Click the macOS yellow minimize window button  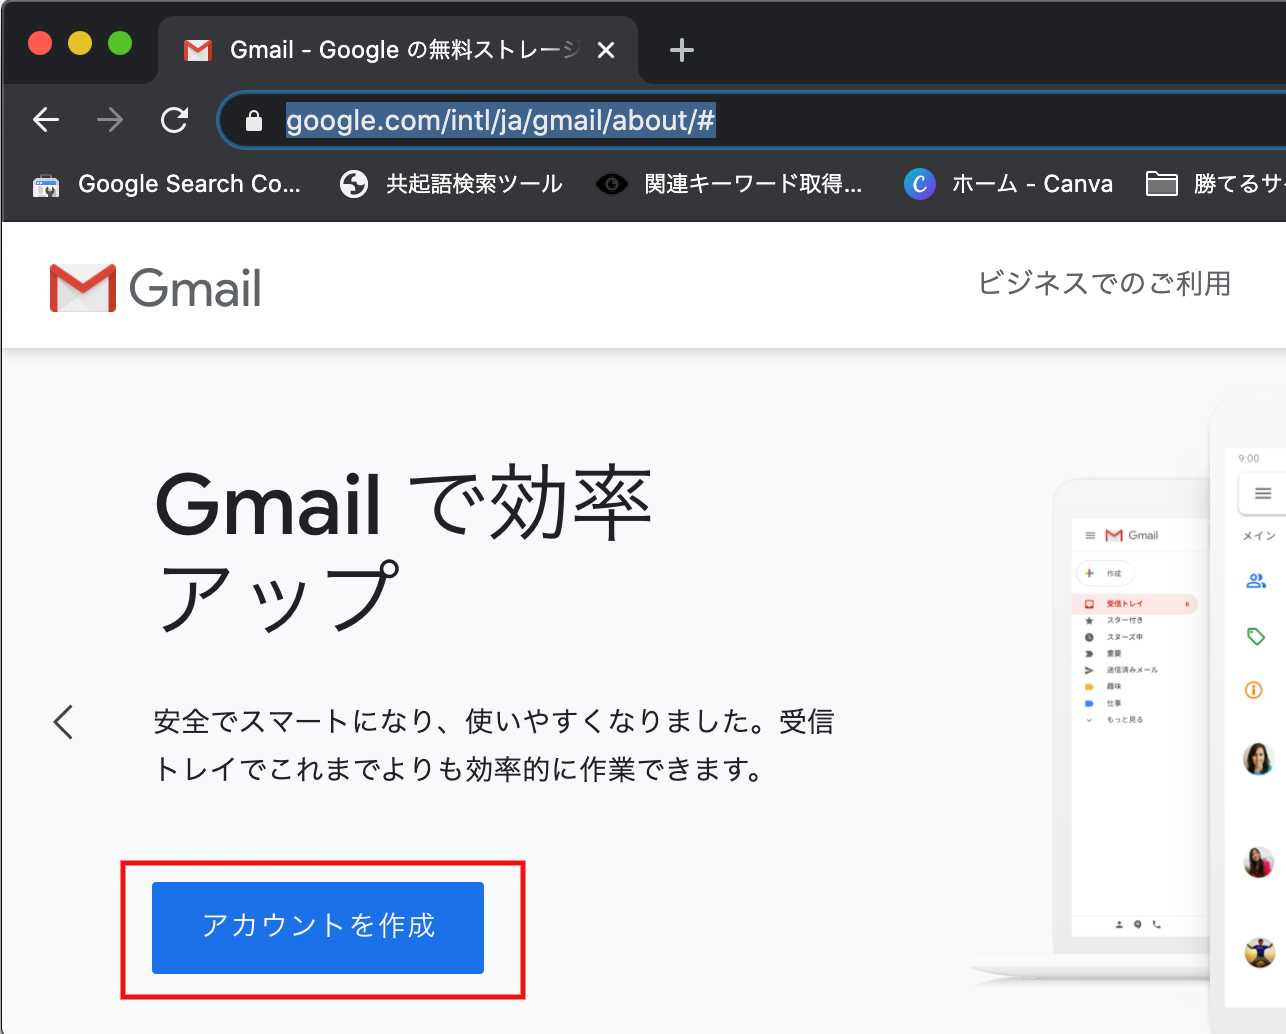pos(80,43)
